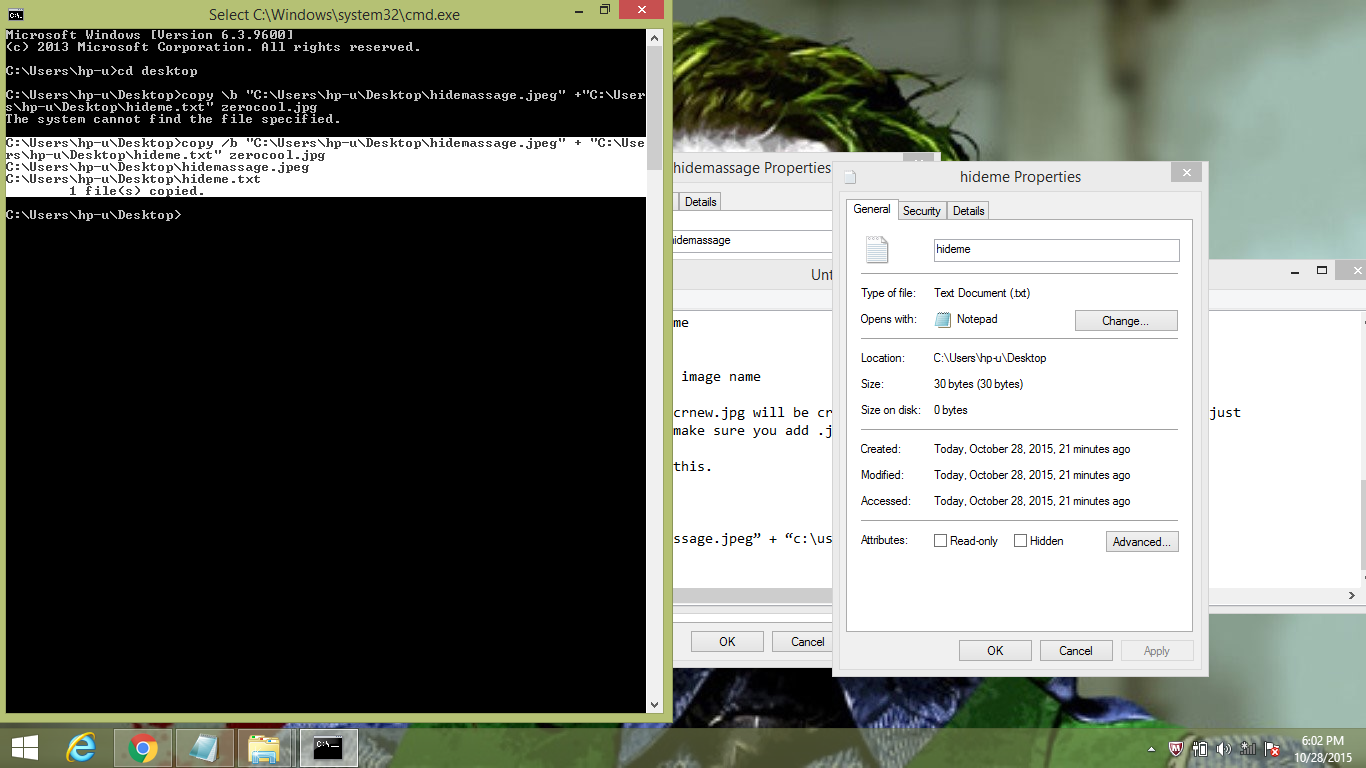Click the "this." text line in Notepad
The width and height of the screenshot is (1366, 768).
pos(693,466)
